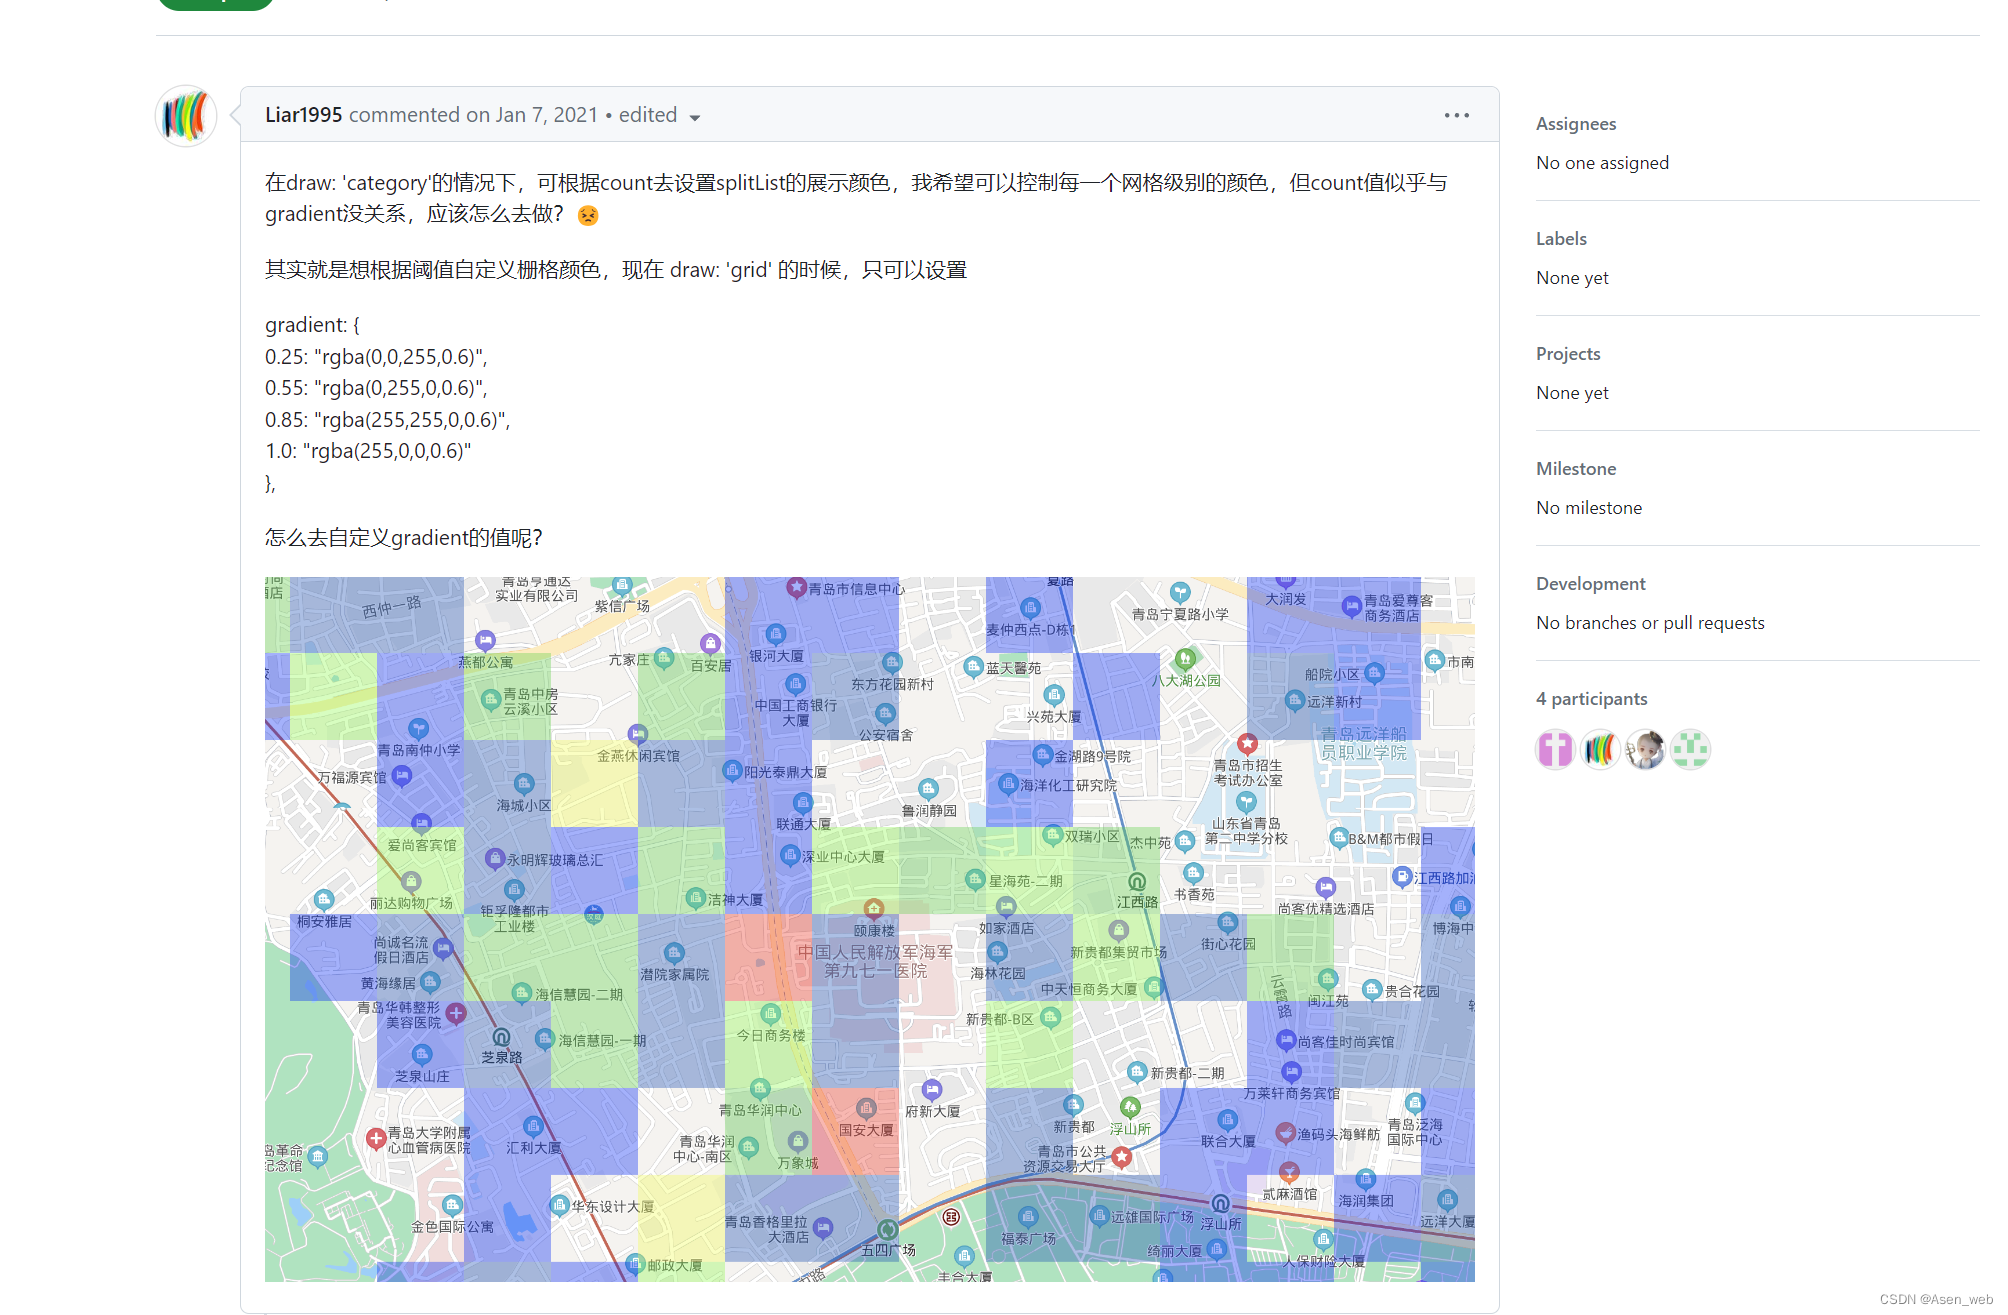Expand the 'edited' revision history dropdown

tap(657, 115)
